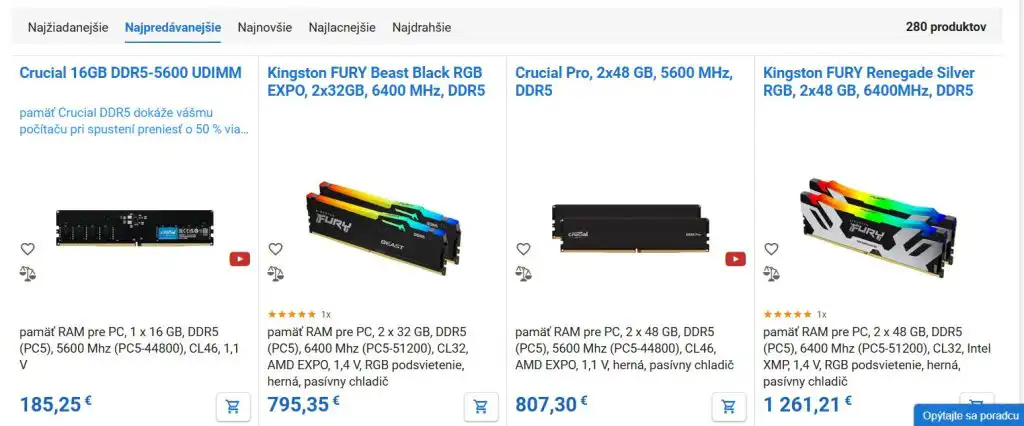
Task: Play YouTube video for Crucial 16GB UDIMM
Action: click(240, 259)
